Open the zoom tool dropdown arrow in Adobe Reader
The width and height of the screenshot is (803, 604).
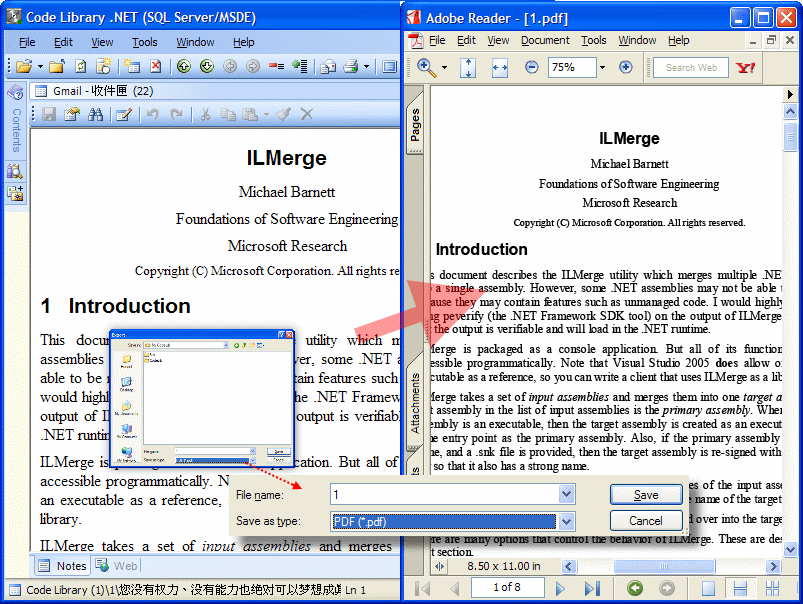[444, 68]
